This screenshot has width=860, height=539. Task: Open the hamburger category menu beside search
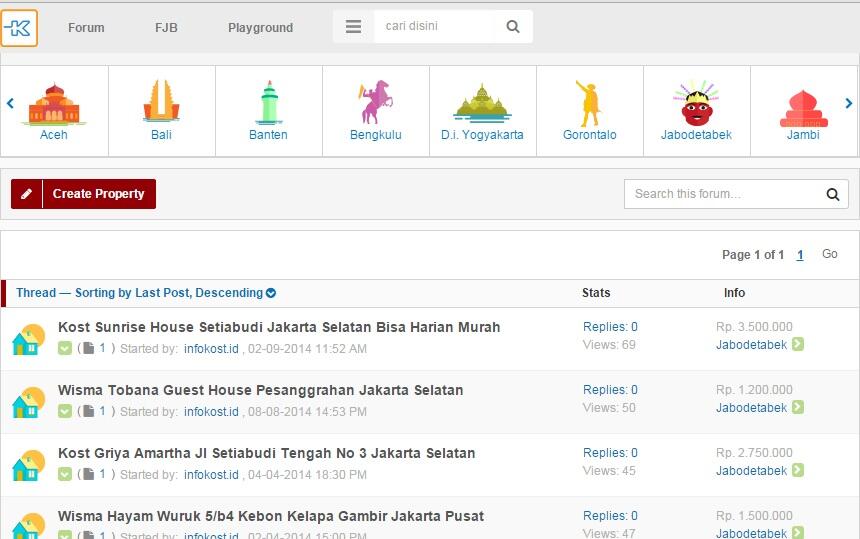pos(353,26)
